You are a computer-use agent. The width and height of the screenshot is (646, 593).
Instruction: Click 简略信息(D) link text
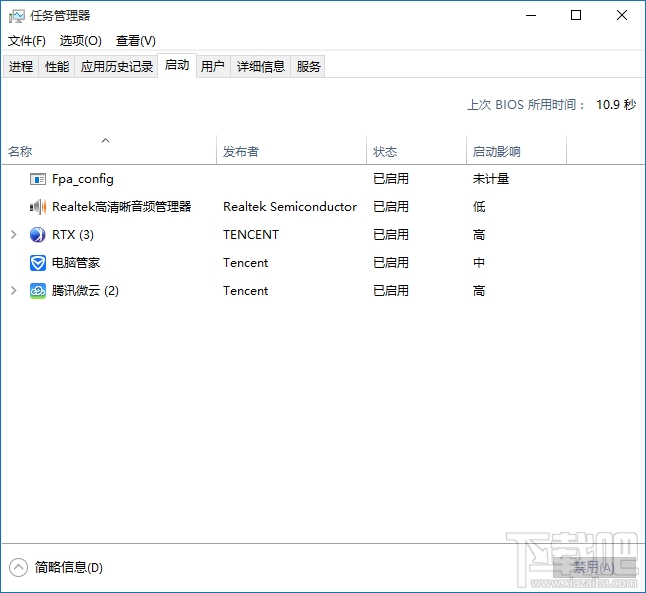[x=69, y=567]
